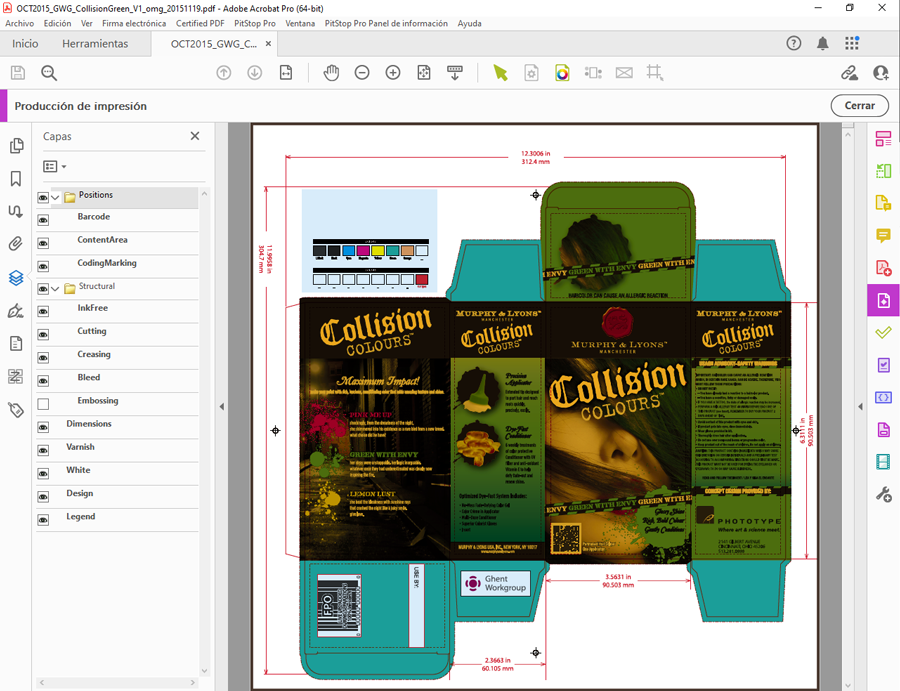Select the Crop pages tool
The height and width of the screenshot is (691, 900).
tap(654, 73)
